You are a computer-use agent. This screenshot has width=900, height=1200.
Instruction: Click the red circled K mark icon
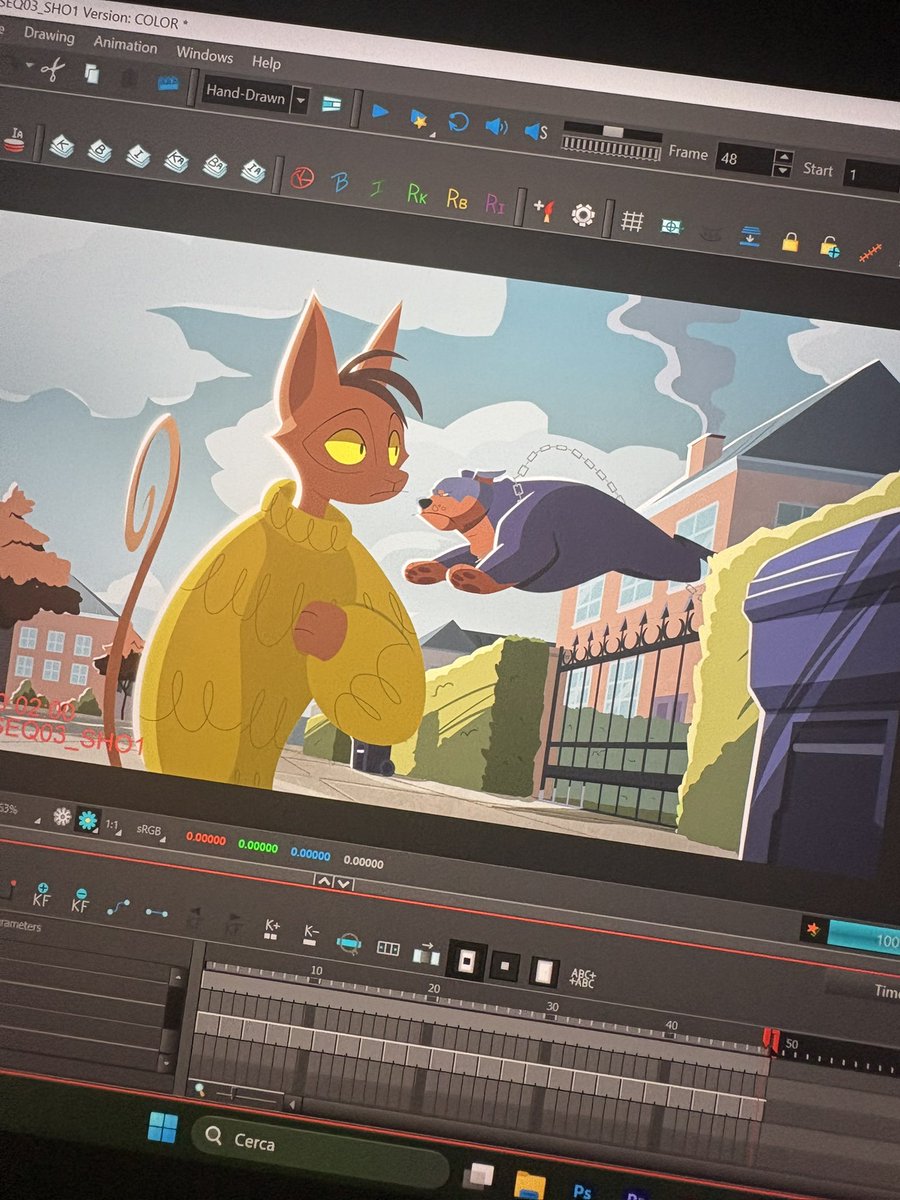(x=302, y=178)
